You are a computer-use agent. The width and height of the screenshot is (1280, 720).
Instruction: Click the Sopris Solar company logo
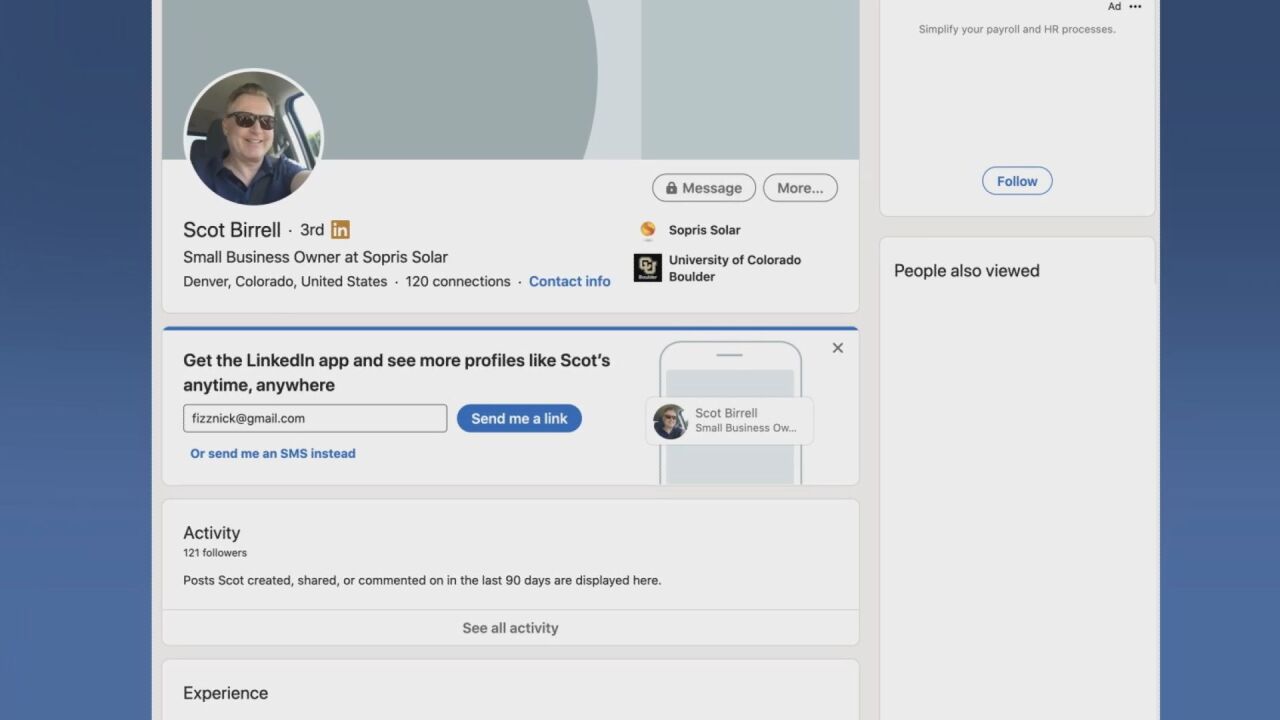click(x=648, y=230)
